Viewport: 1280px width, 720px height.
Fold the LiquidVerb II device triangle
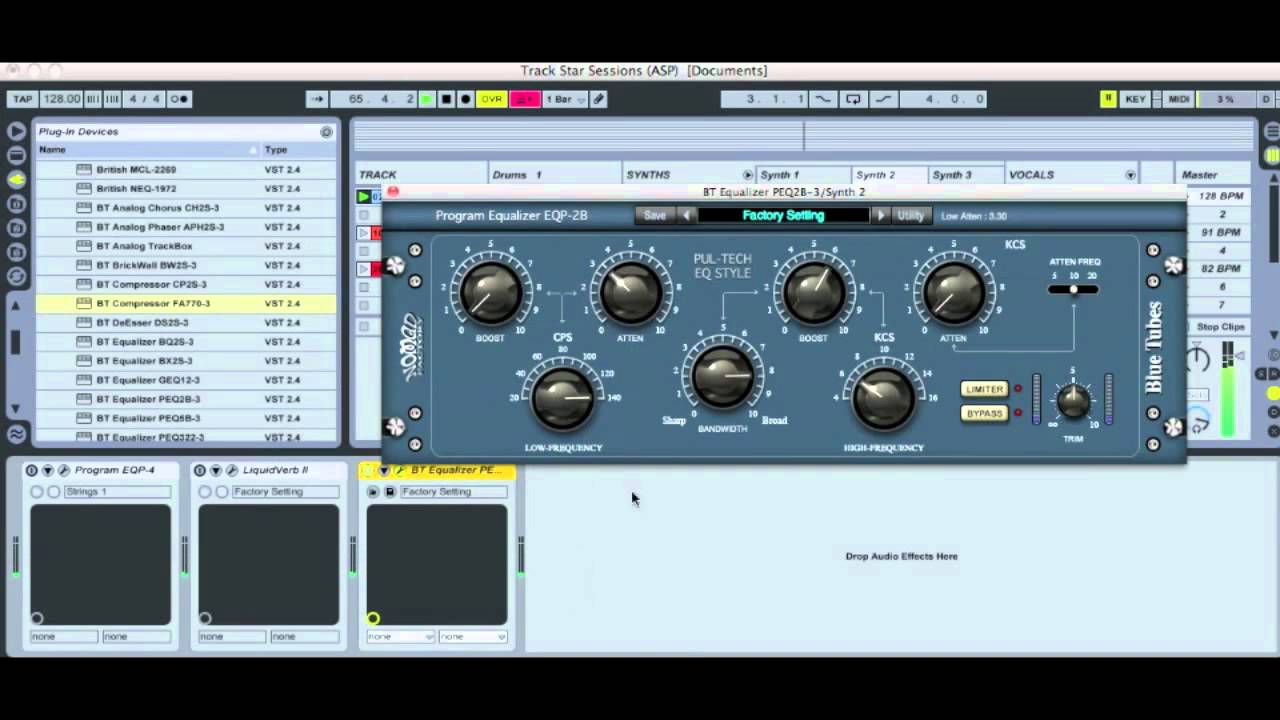click(215, 470)
